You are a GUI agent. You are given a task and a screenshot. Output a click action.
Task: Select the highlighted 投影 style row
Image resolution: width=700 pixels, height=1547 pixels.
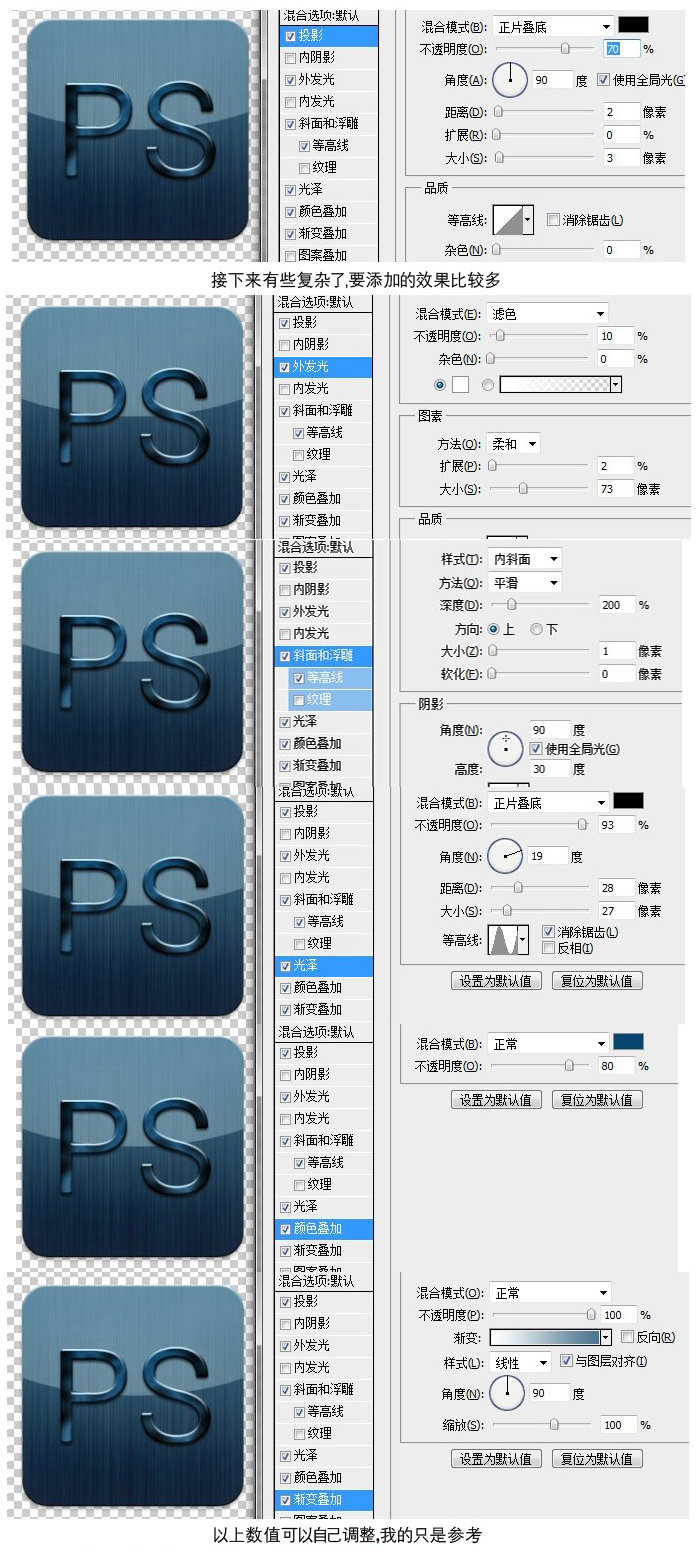(x=328, y=35)
